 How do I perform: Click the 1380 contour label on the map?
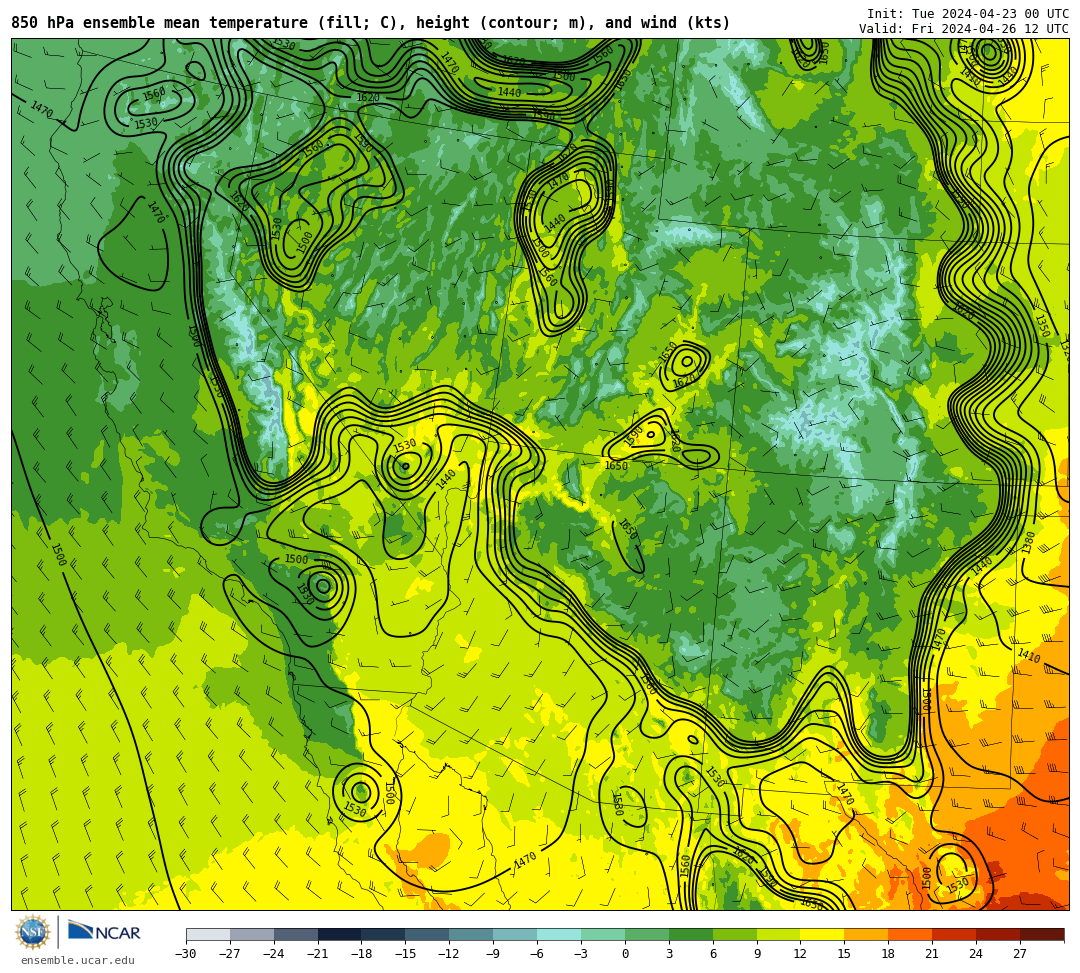click(x=1028, y=543)
